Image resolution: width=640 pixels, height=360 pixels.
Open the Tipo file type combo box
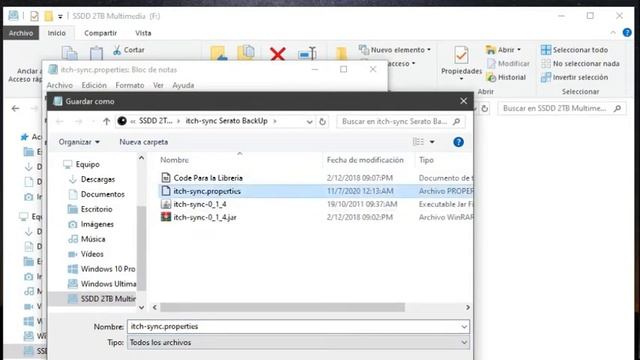[x=298, y=342]
